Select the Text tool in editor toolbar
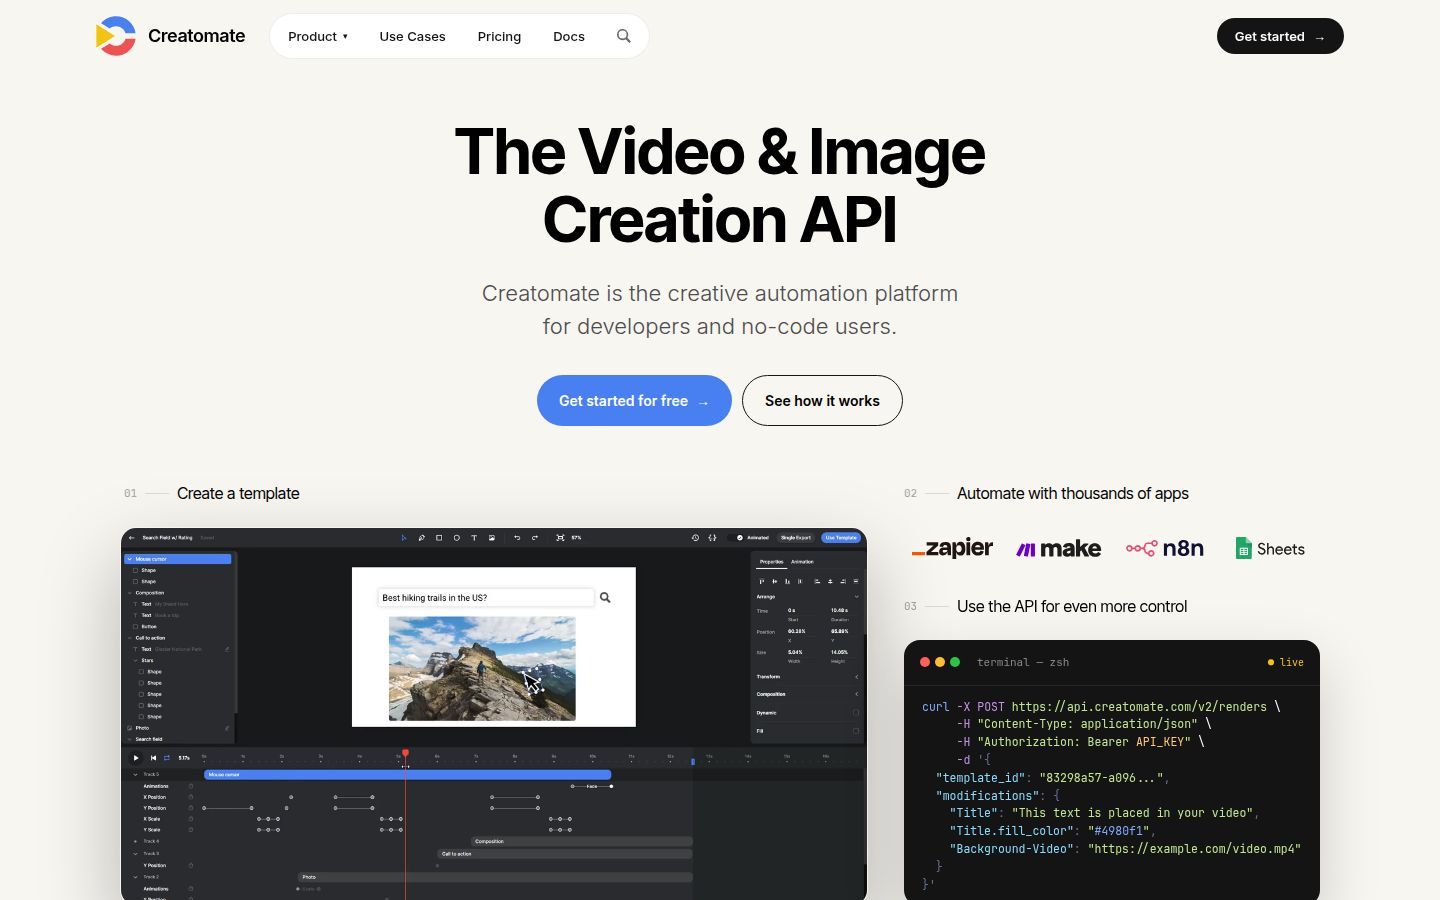Image resolution: width=1440 pixels, height=900 pixels. point(474,538)
